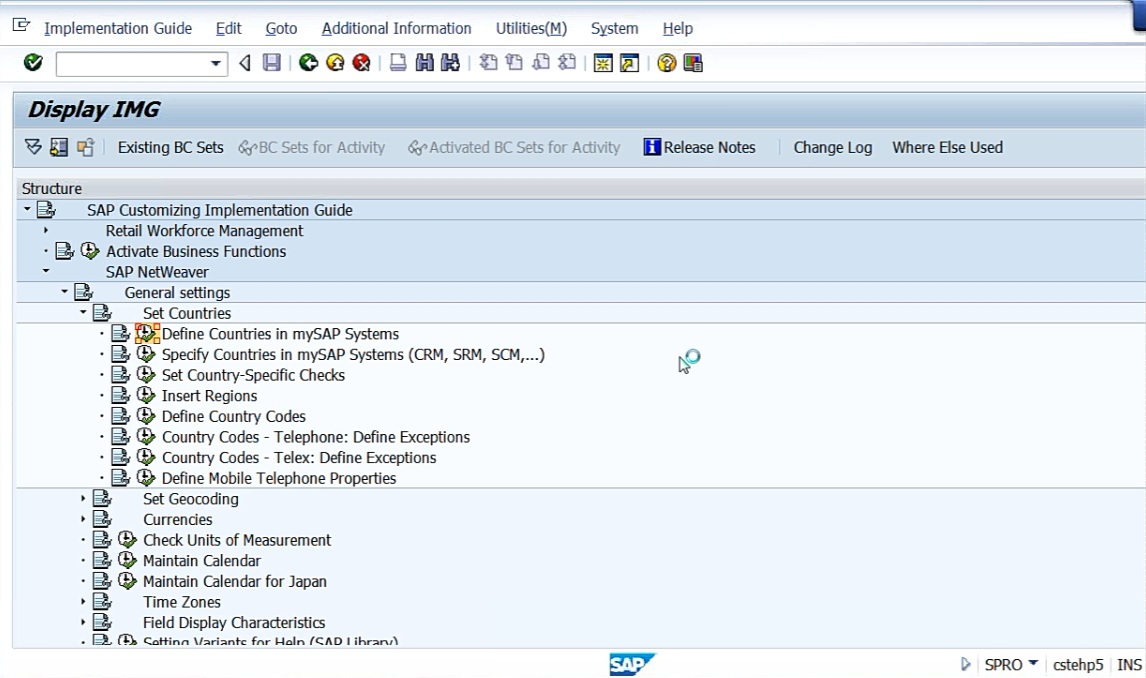Click the INS insert mode indicator
The width and height of the screenshot is (1146, 678).
click(x=1129, y=665)
